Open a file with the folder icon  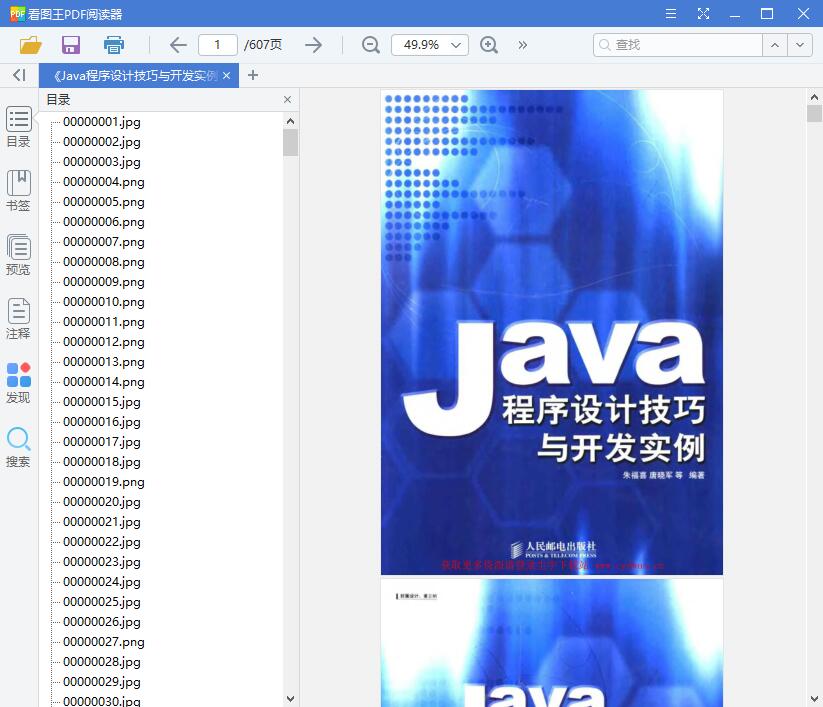pyautogui.click(x=30, y=45)
